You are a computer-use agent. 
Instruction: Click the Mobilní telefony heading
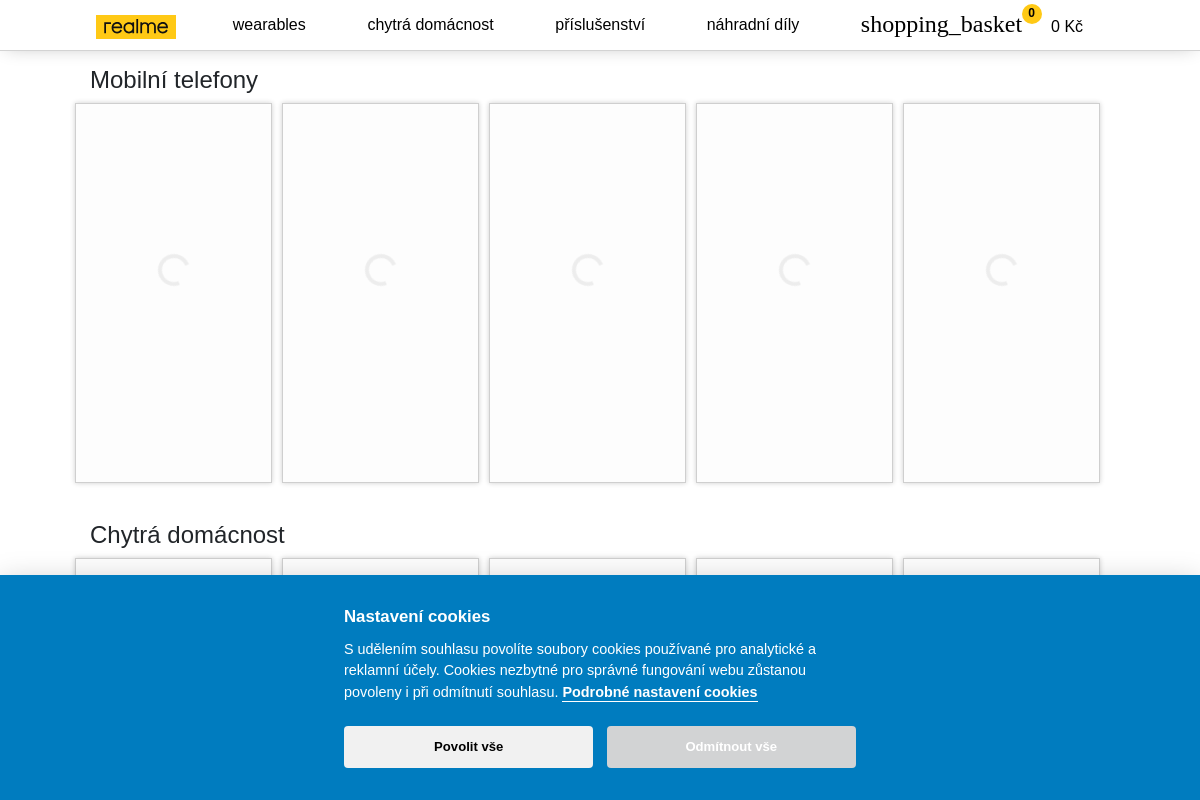tap(174, 80)
